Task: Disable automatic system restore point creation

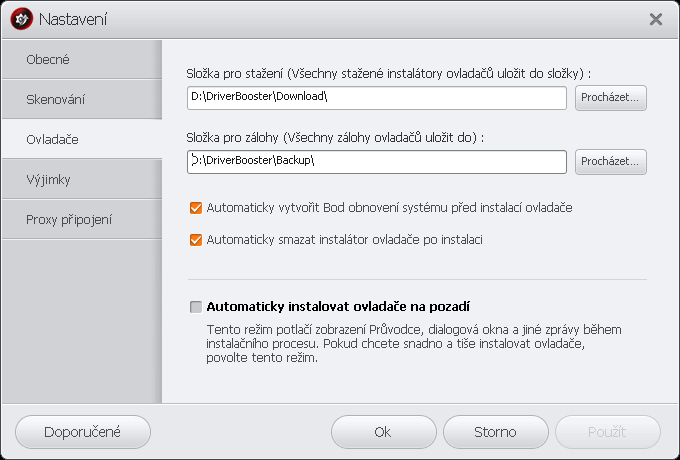Action: pos(196,208)
